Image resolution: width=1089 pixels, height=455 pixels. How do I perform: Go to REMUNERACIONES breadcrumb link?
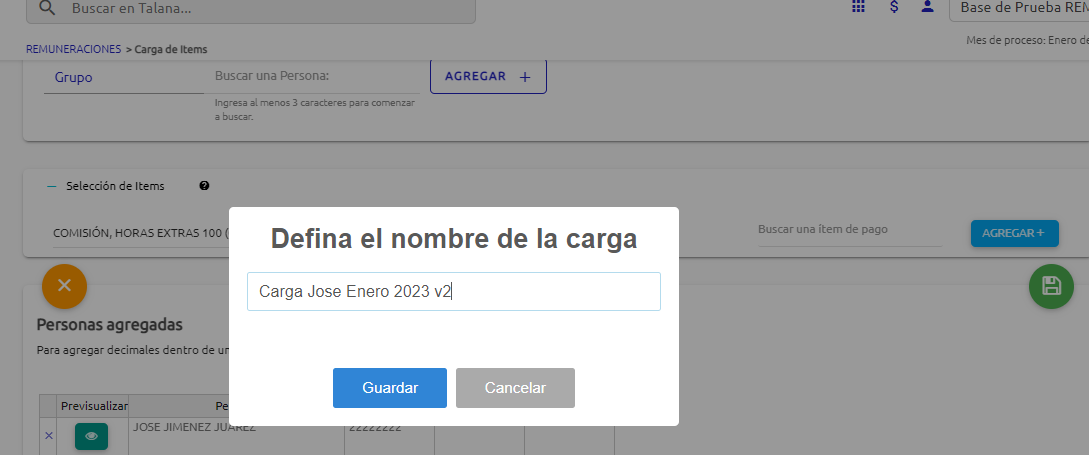point(73,49)
